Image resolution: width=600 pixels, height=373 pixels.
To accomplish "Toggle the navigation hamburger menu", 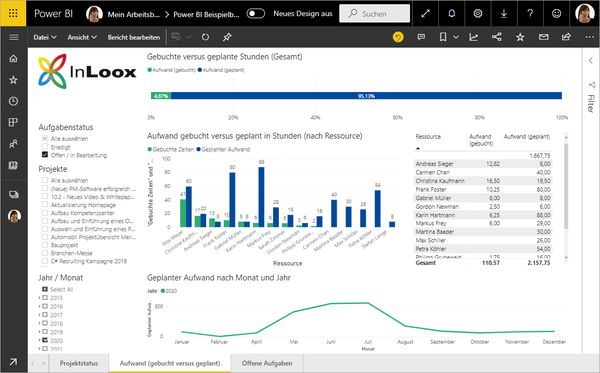I will coord(14,37).
